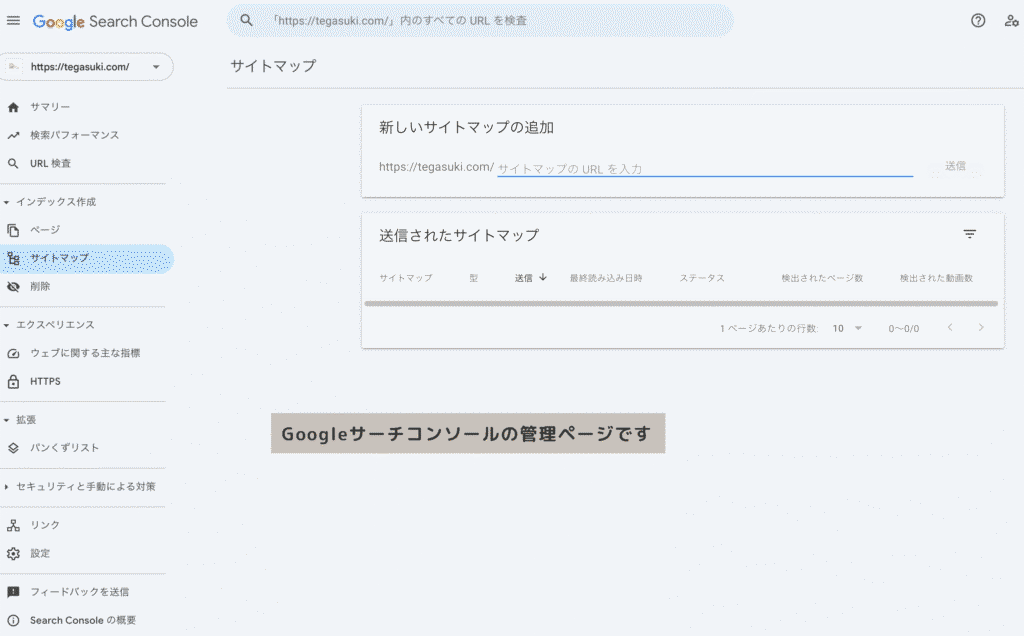Select サイトマップ in the sidebar
This screenshot has height=636, width=1024.
pos(86,259)
